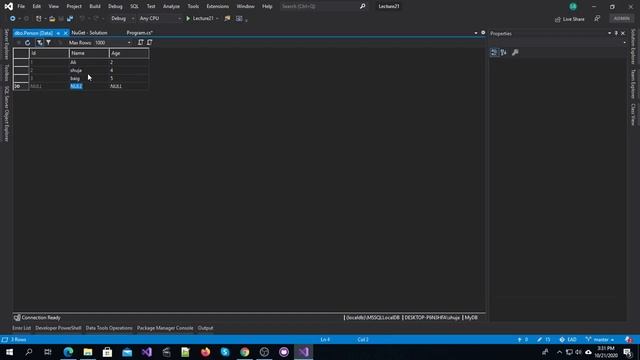640x360 pixels.
Task: Open the Any CPU platform dropdown
Action: coord(160,18)
